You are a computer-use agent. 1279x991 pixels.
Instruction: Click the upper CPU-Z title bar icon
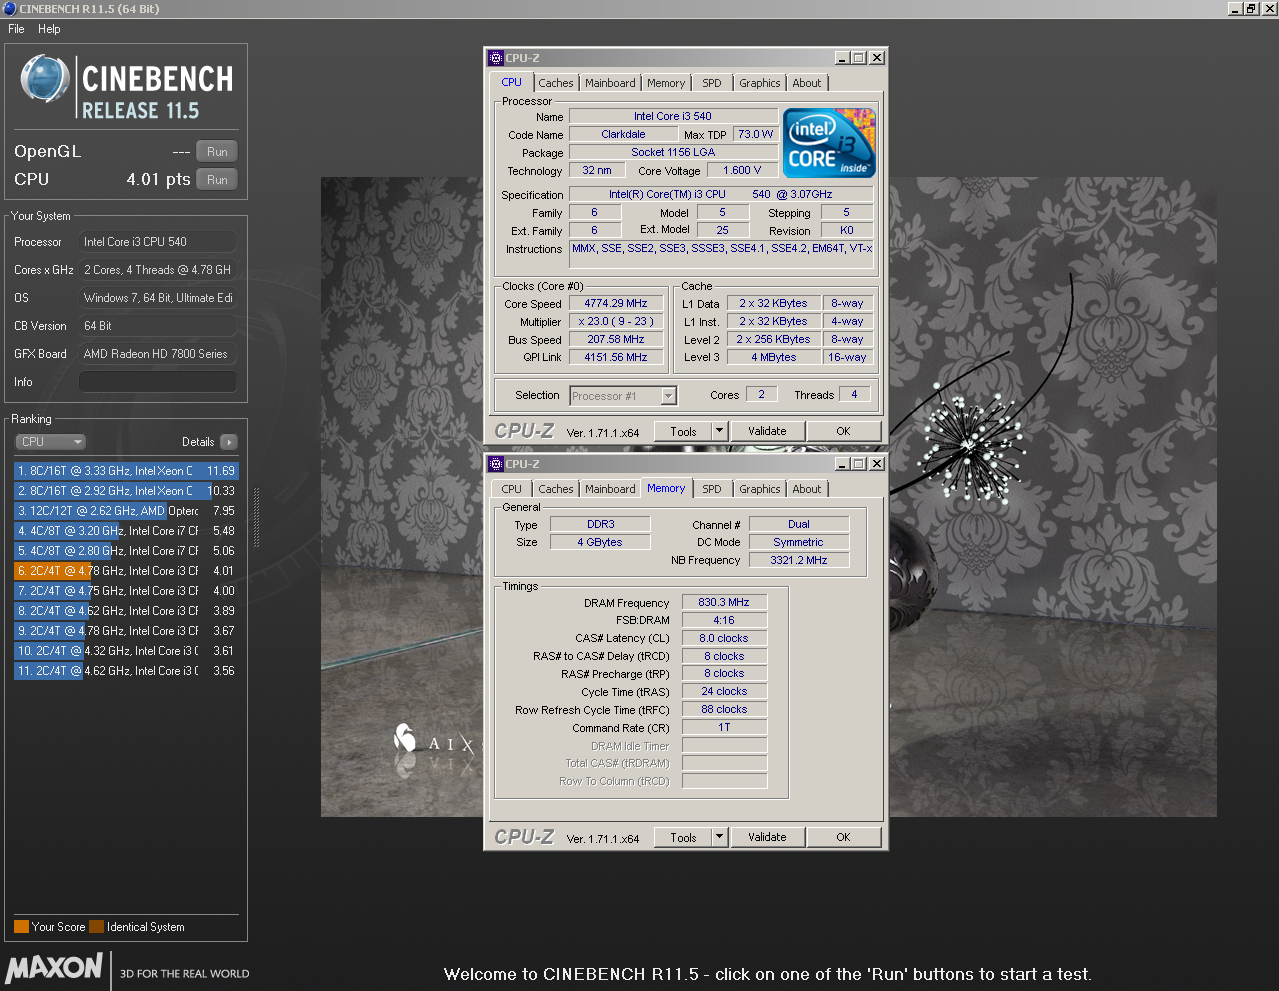coord(496,58)
